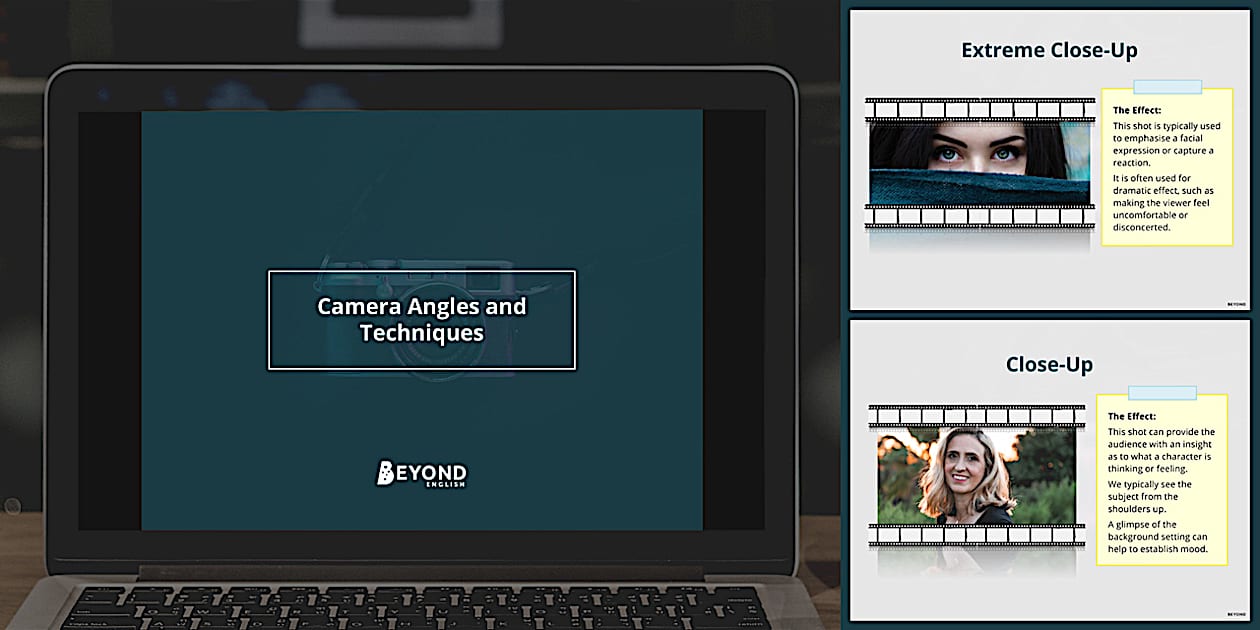Click the 'Camera Angles and Techniques' heading text
Screen dimensions: 1260x630
click(421, 320)
